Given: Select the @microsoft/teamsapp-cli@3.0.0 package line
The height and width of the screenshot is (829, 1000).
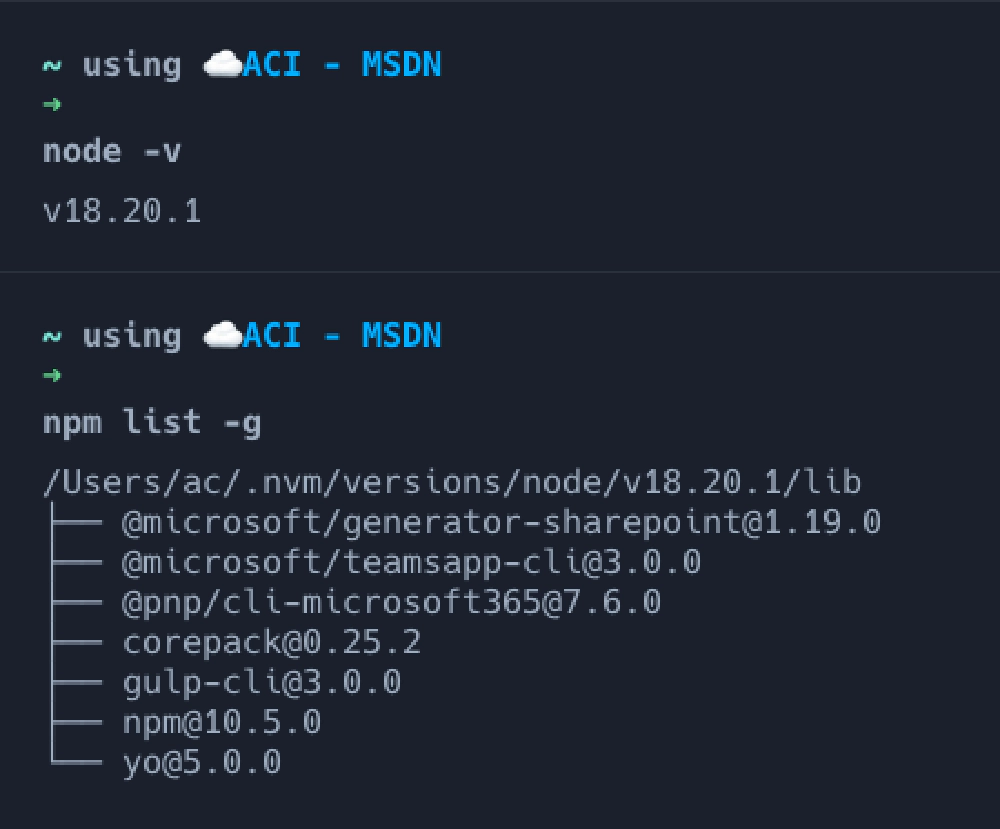Looking at the screenshot, I should coord(411,562).
